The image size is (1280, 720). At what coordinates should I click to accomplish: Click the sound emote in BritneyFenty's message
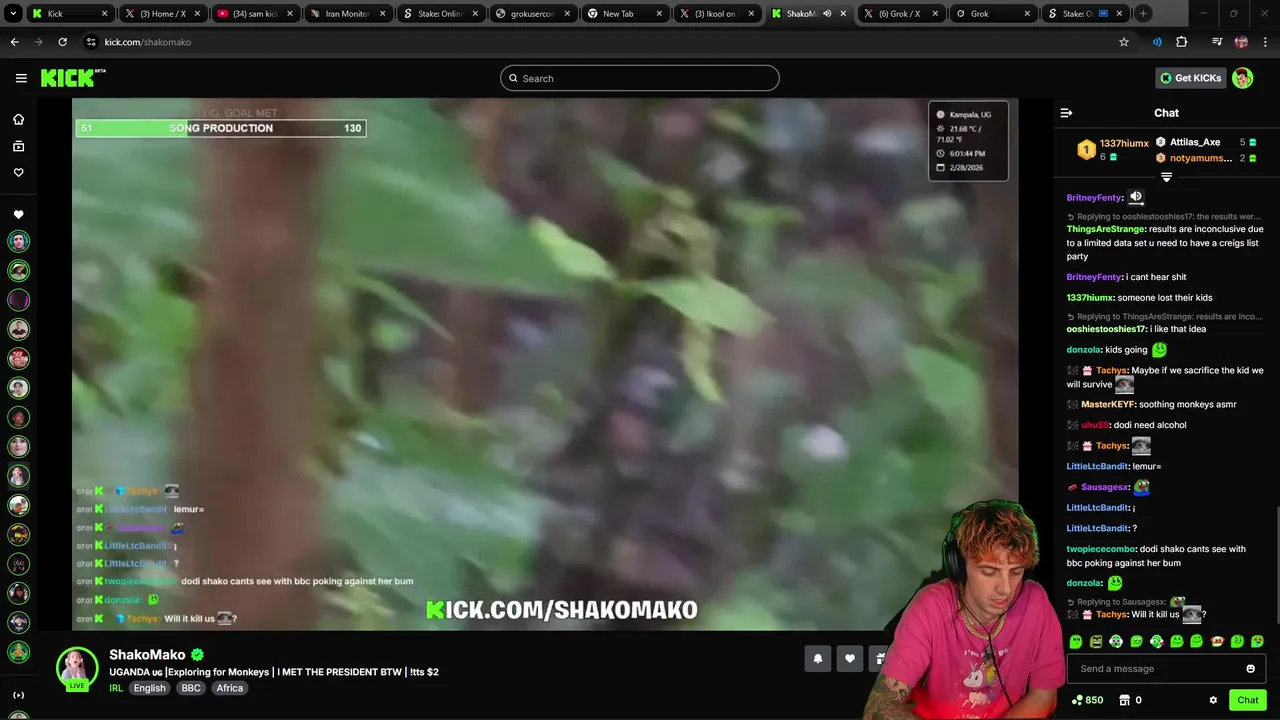[x=1136, y=198]
